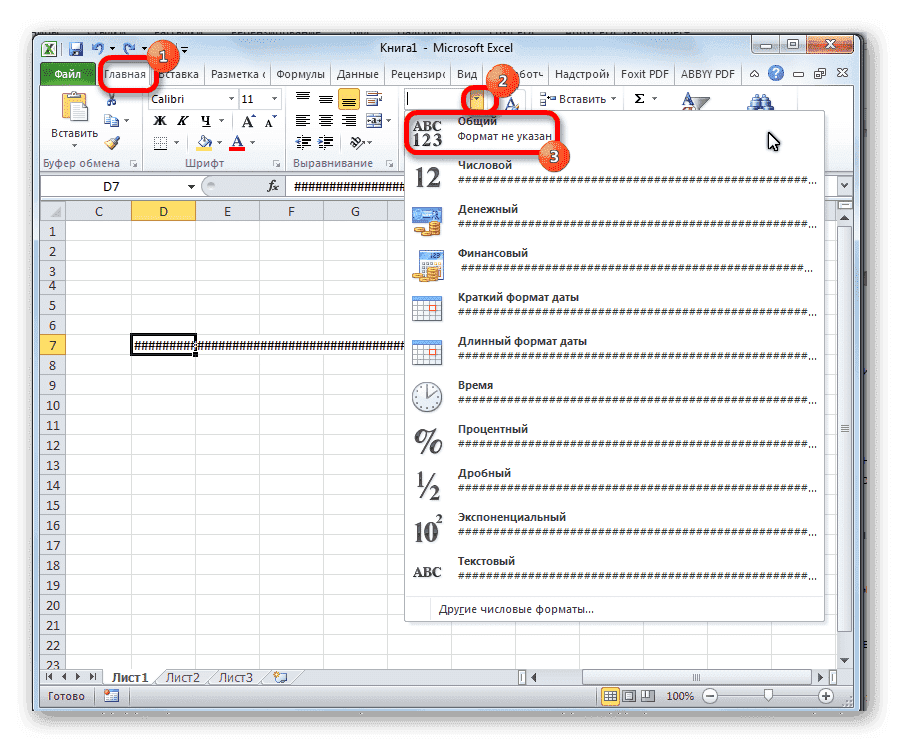Image resolution: width=899 pixels, height=743 pixels.
Task: Toggle underline with the Ч button
Action: 207,120
